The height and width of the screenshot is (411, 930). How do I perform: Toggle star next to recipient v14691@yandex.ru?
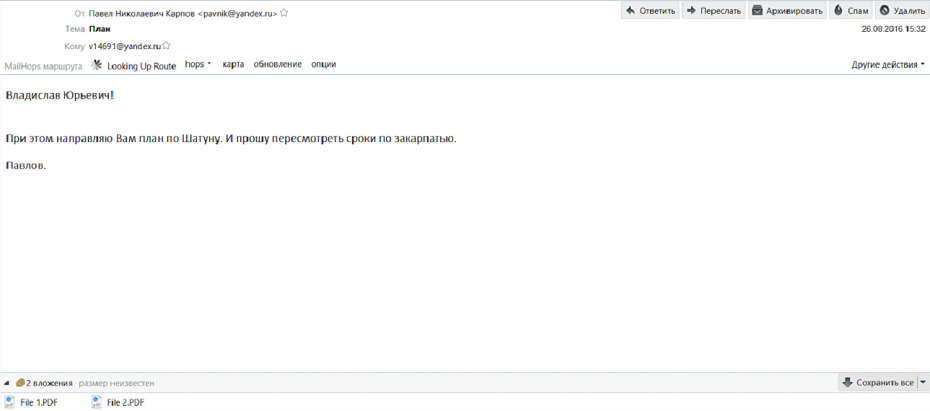pyautogui.click(x=166, y=46)
